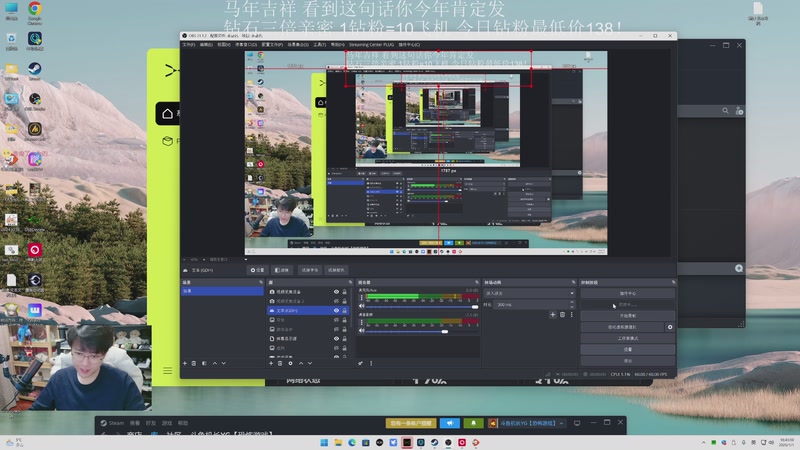This screenshot has width=800, height=450.
Task: Open the hamburger menu icon in the green app
Action: [167, 370]
